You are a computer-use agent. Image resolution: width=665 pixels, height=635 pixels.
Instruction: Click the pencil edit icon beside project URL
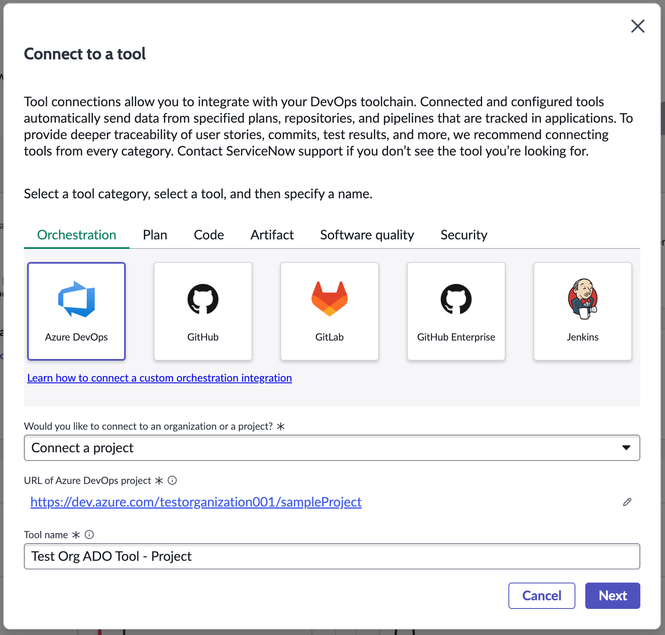point(627,502)
